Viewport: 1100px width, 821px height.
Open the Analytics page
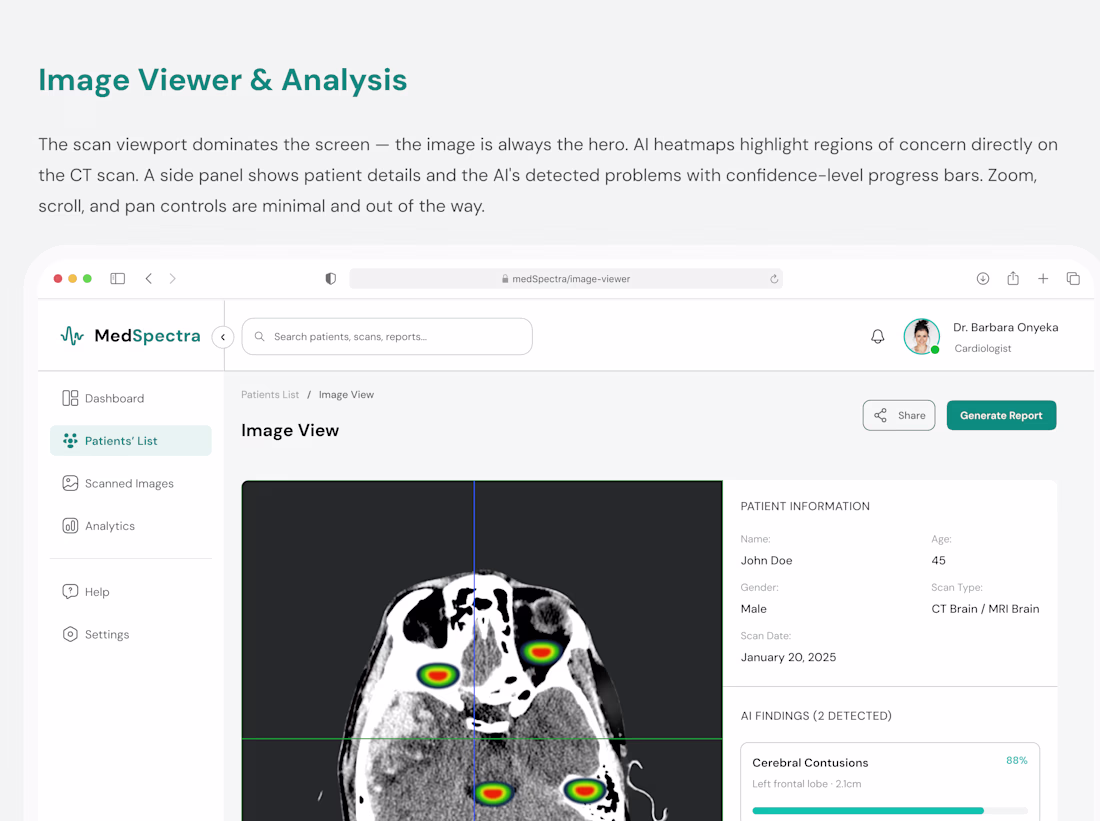pos(109,526)
